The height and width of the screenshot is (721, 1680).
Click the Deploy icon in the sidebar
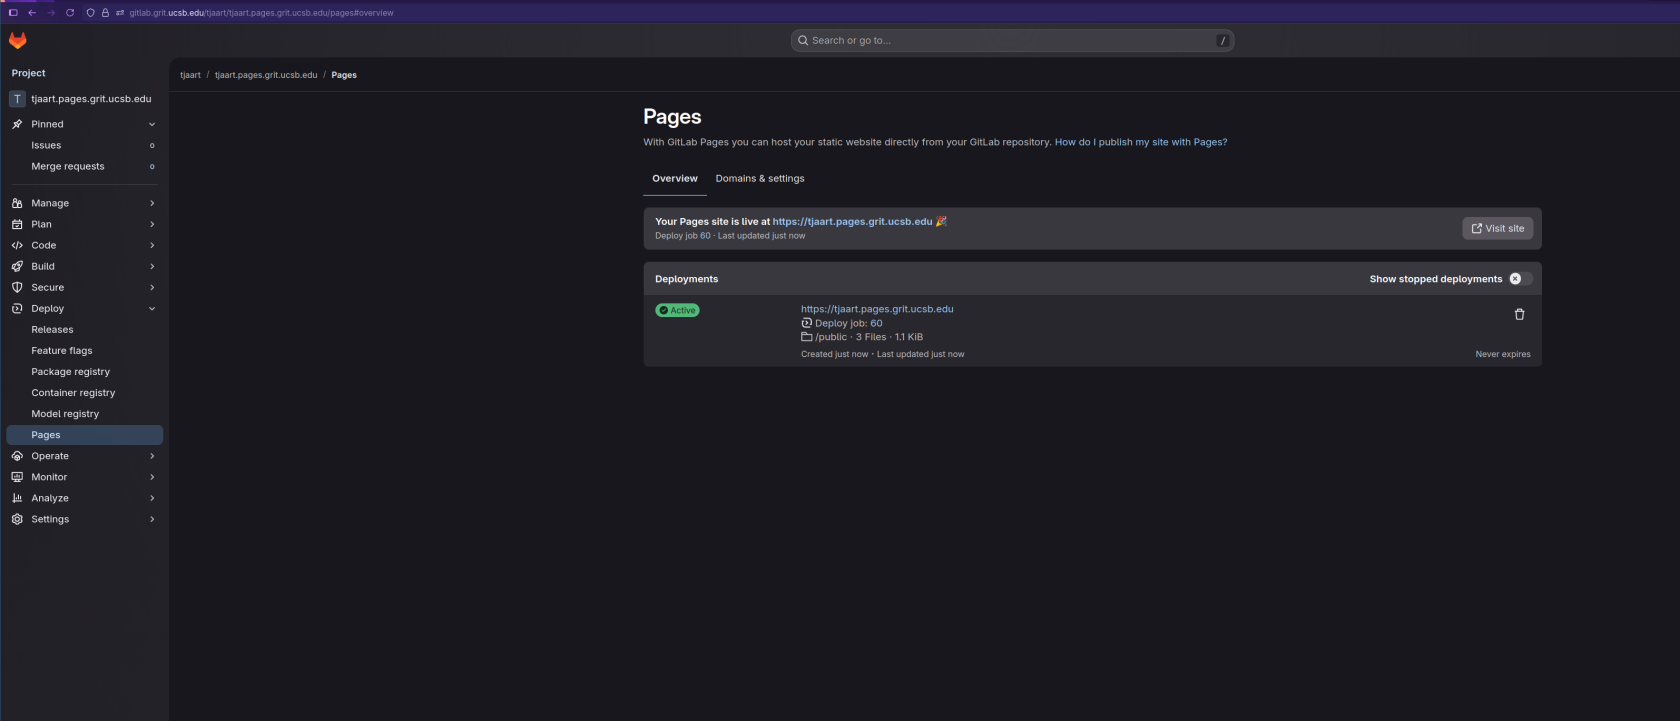point(17,308)
